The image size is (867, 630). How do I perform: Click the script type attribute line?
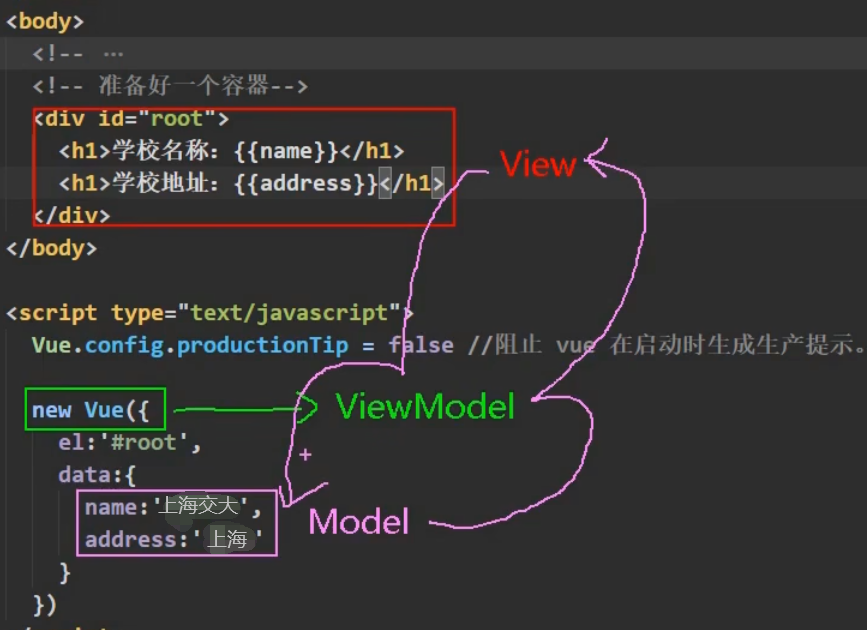pyautogui.click(x=210, y=313)
